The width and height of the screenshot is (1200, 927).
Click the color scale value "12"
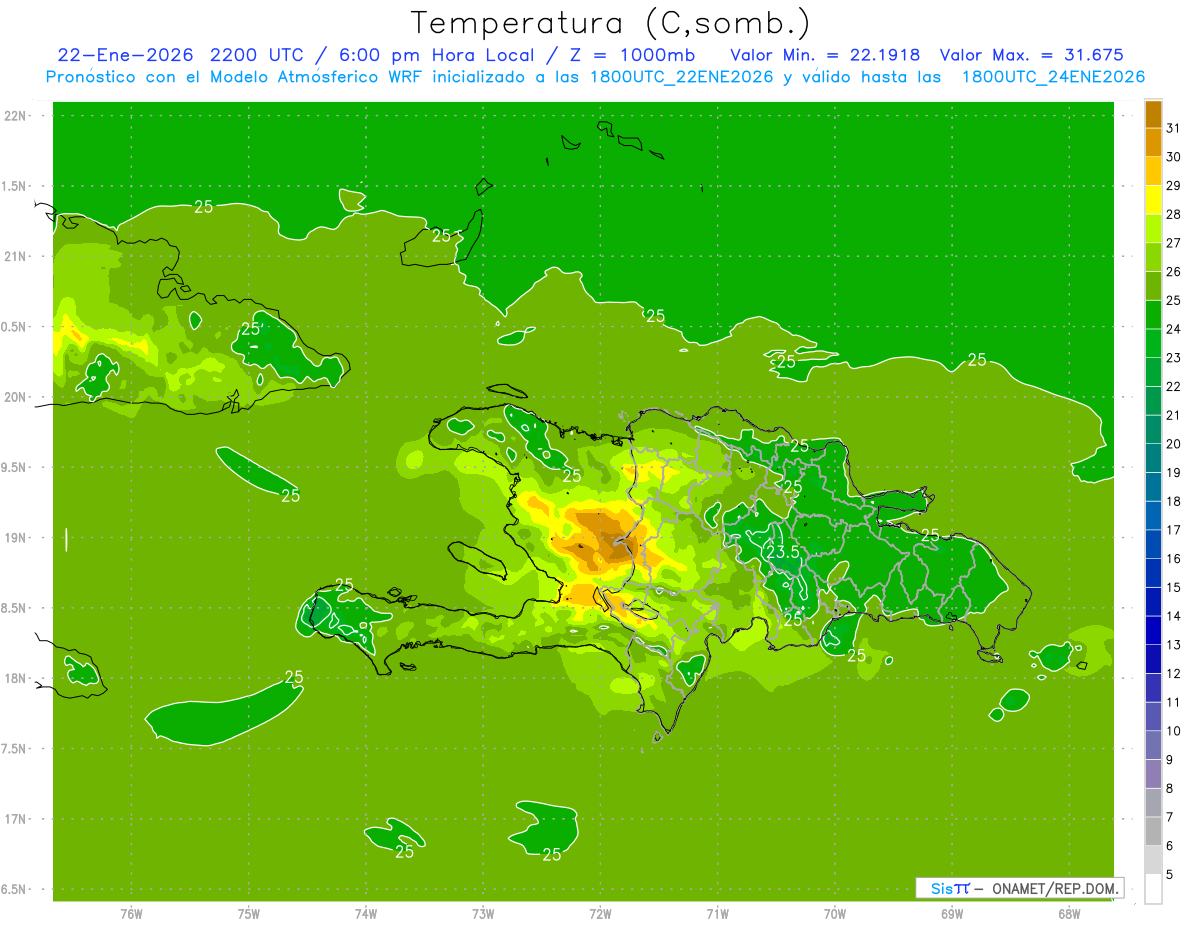pyautogui.click(x=1174, y=674)
